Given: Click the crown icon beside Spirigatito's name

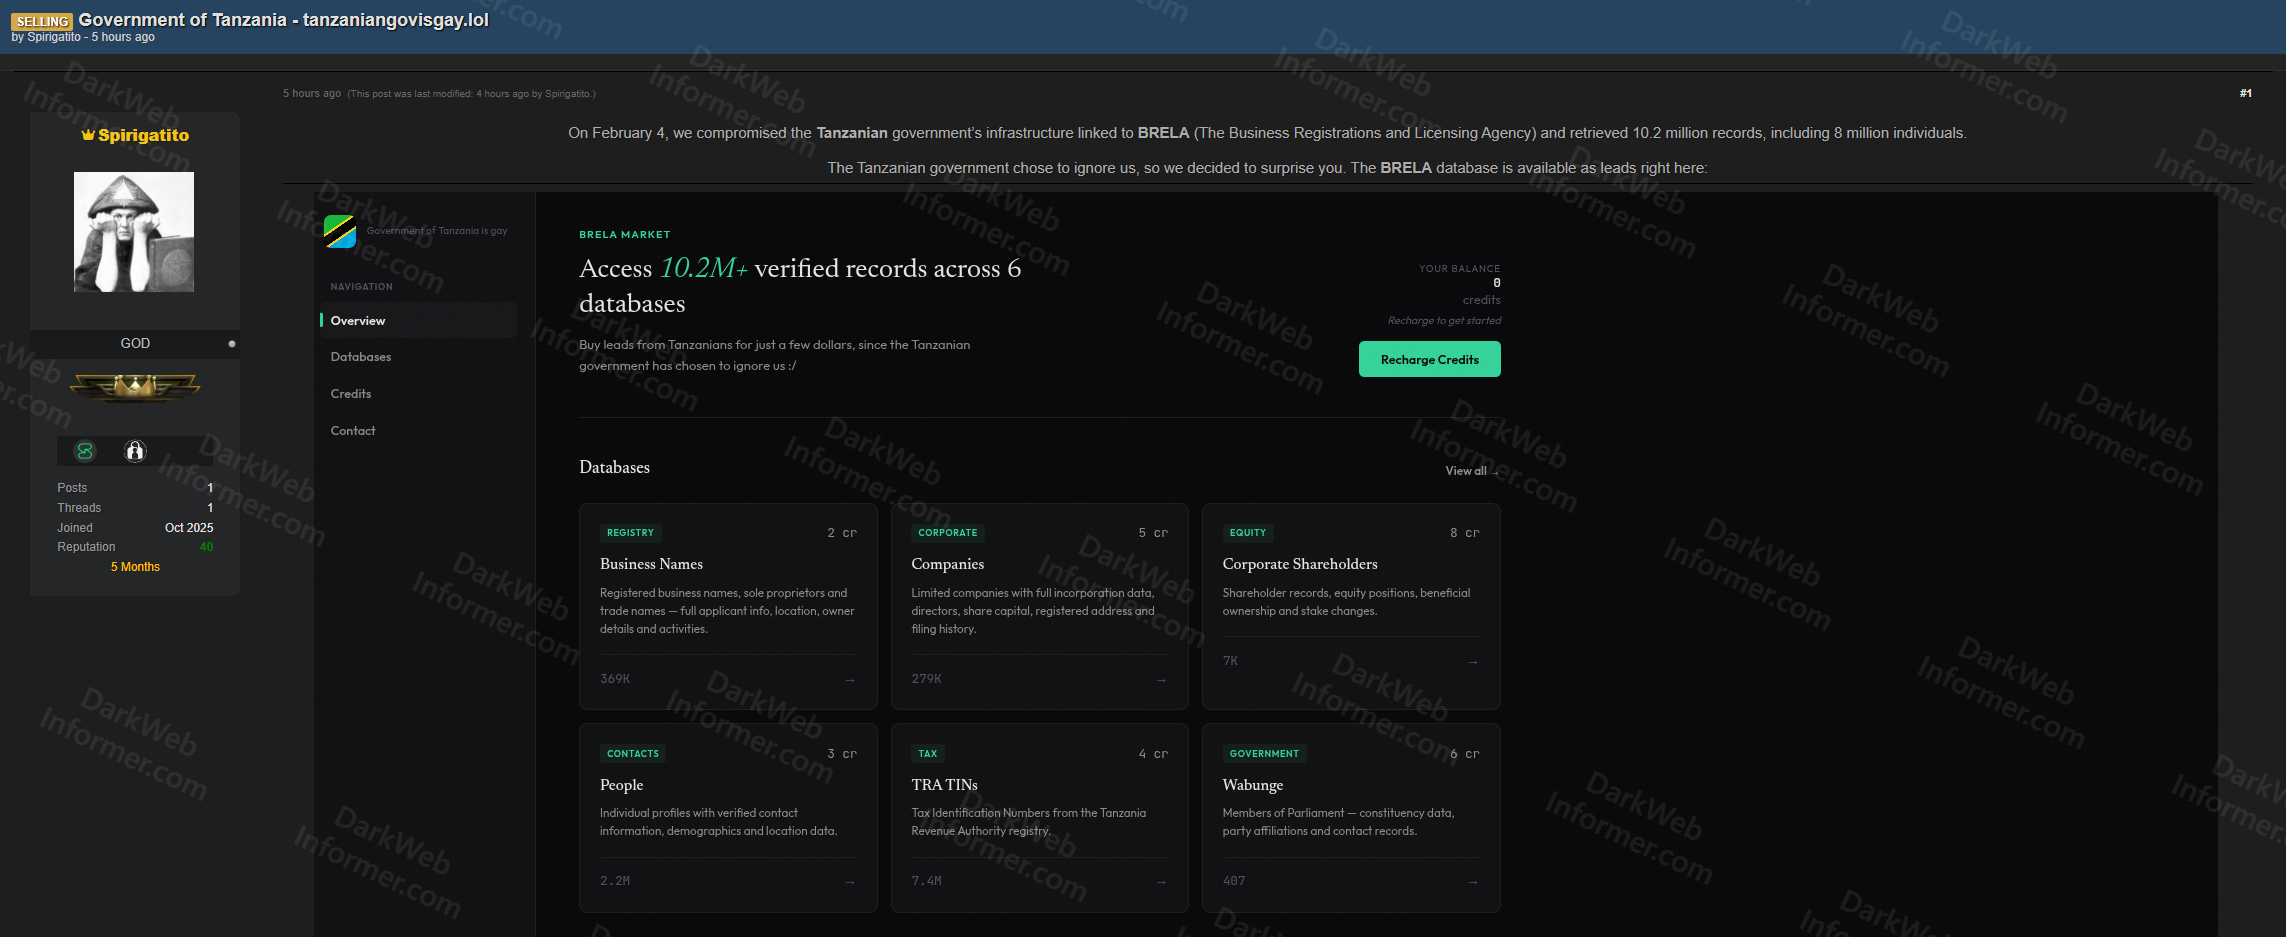Looking at the screenshot, I should pos(86,134).
